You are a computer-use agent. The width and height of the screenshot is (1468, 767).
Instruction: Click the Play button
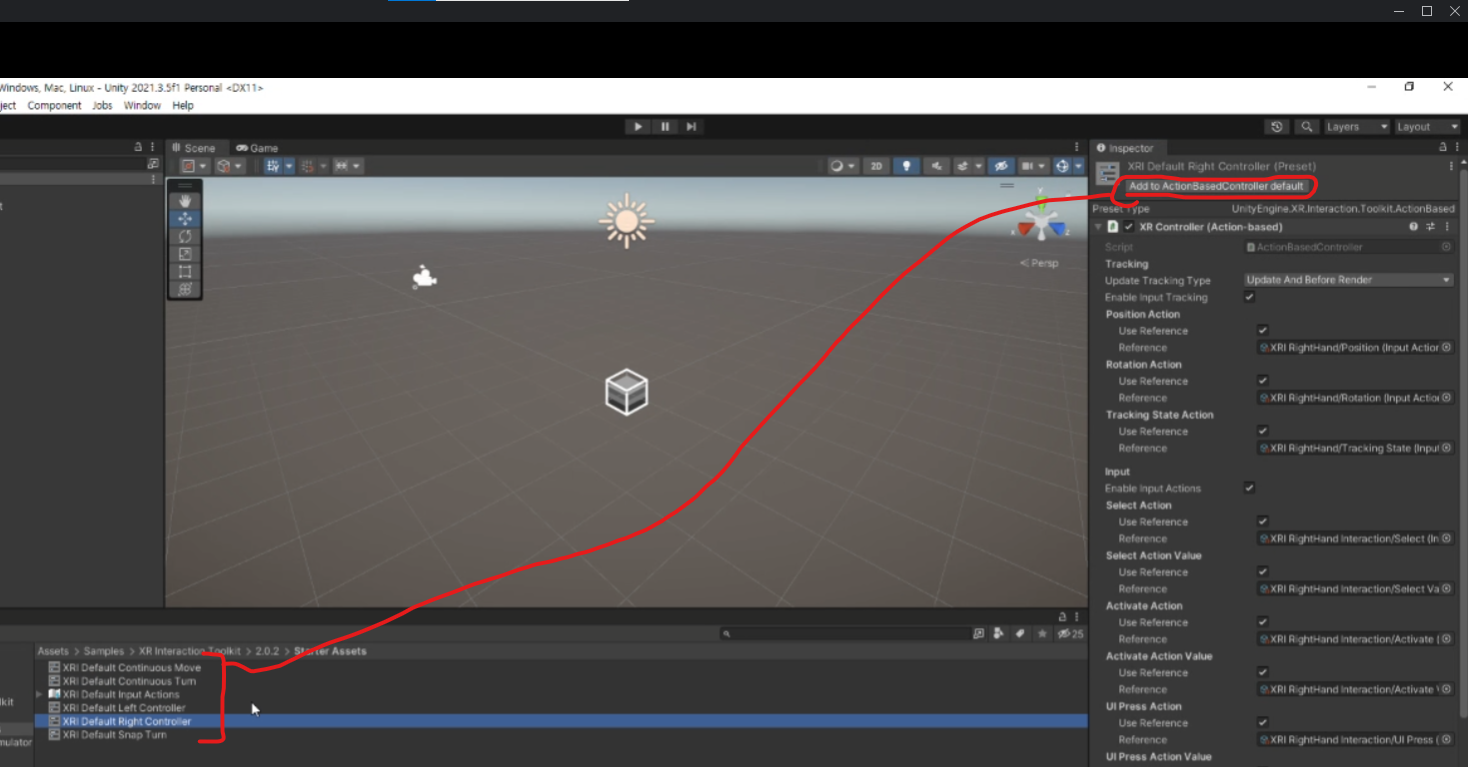pyautogui.click(x=638, y=127)
